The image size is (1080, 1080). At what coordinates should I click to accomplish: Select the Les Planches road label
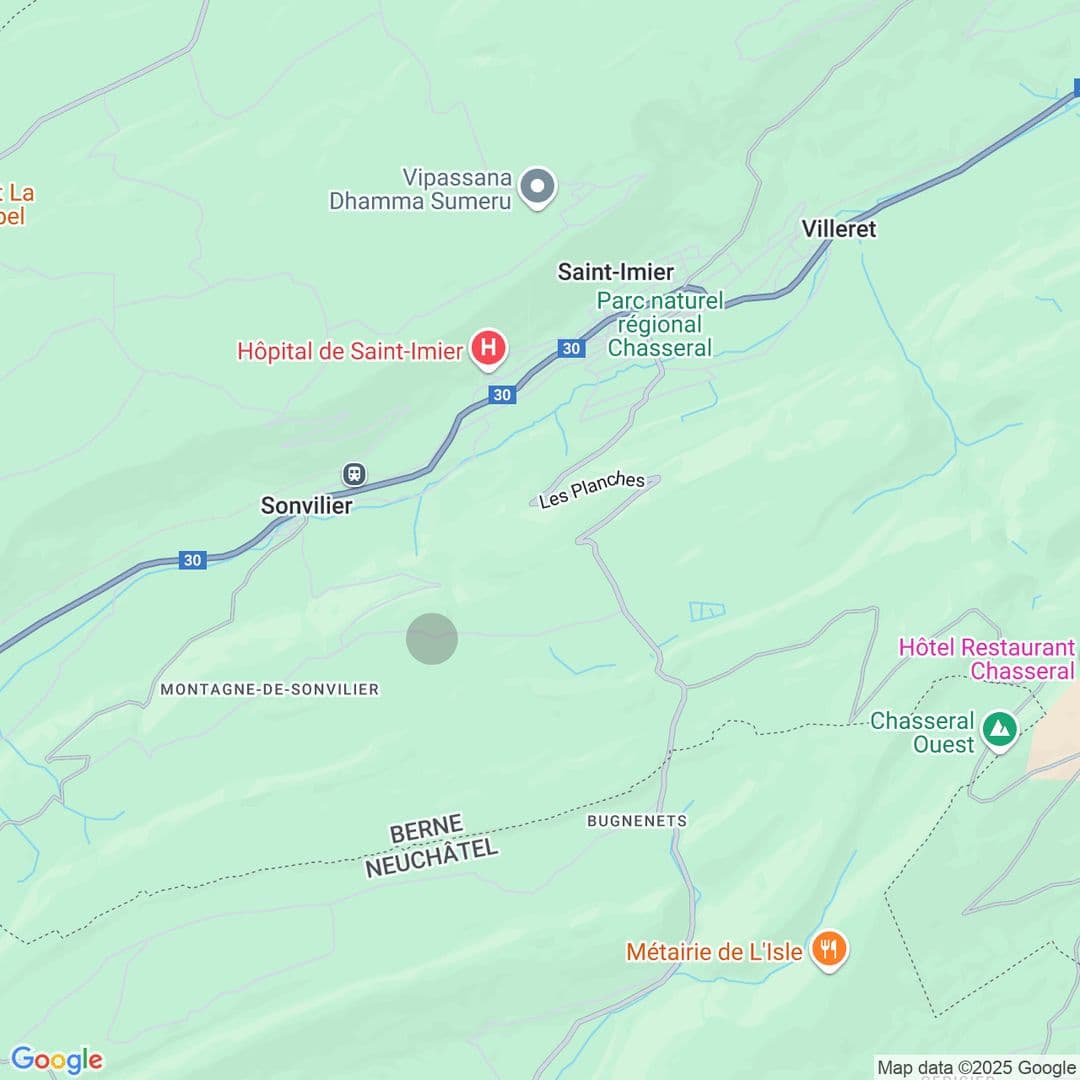(592, 490)
